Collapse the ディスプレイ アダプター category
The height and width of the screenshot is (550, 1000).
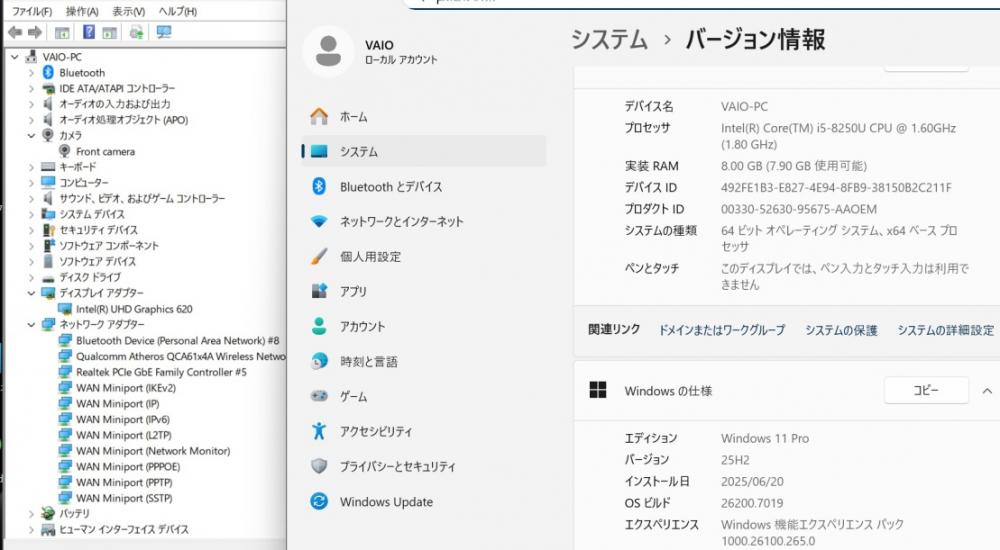tap(31, 293)
